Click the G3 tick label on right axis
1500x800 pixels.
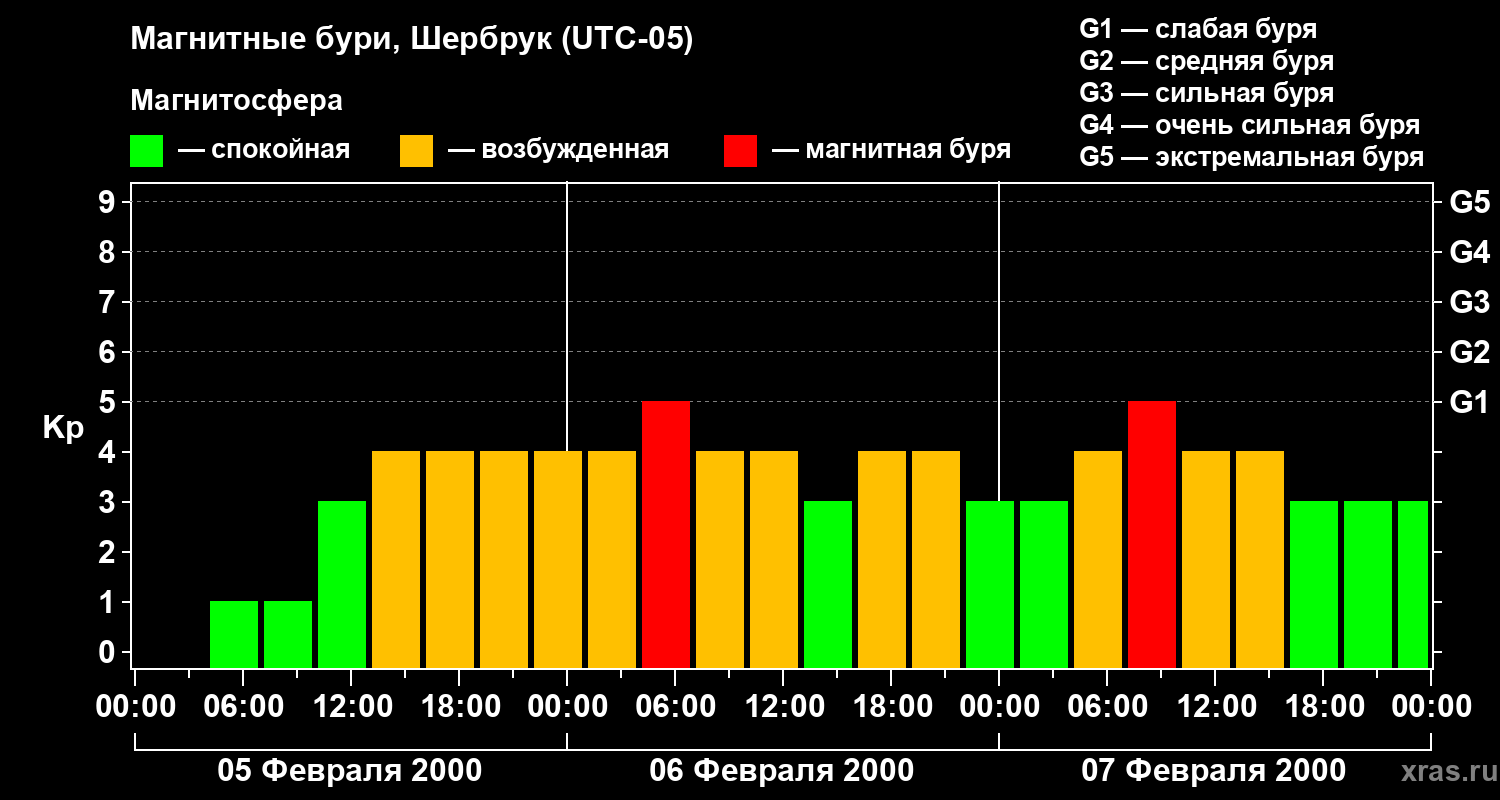click(x=1469, y=302)
